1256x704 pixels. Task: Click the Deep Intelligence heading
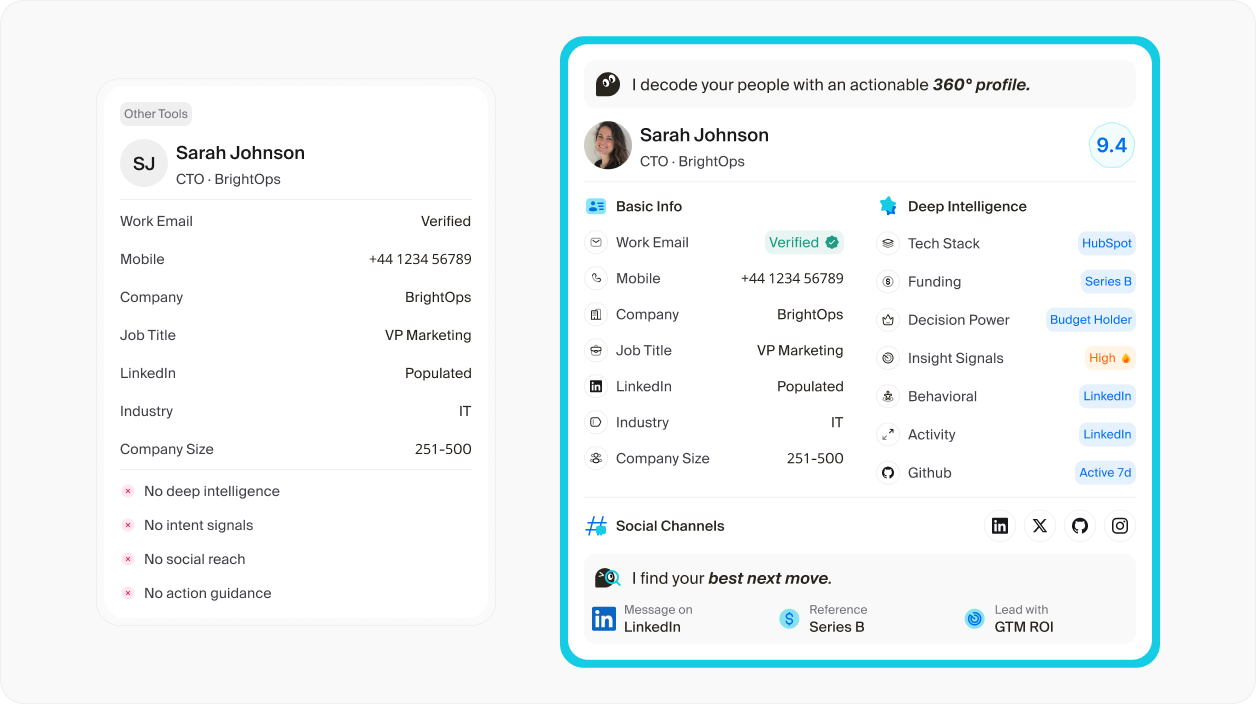[967, 206]
